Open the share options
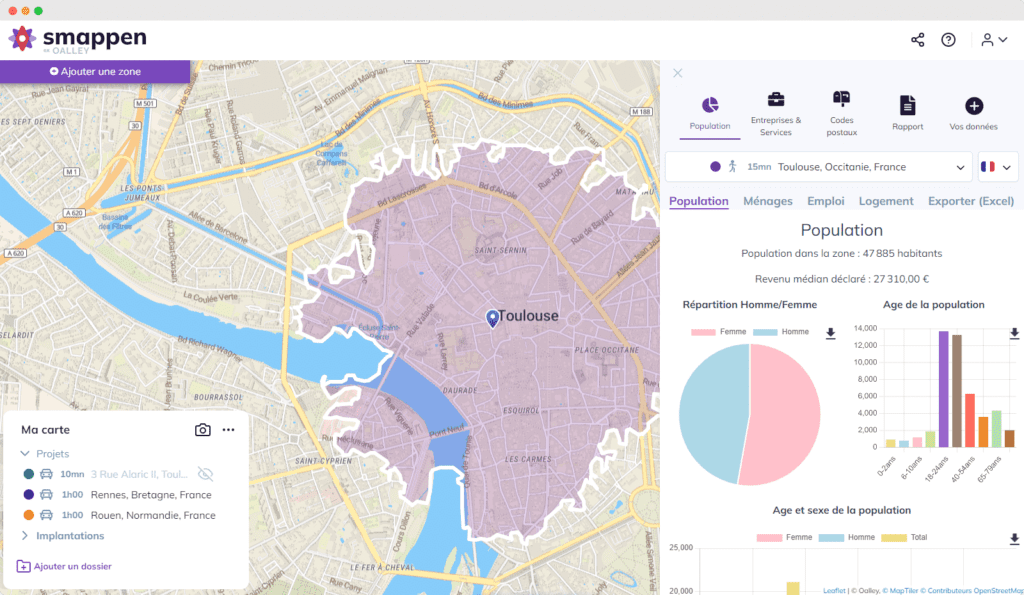The width and height of the screenshot is (1024, 595). tap(917, 40)
